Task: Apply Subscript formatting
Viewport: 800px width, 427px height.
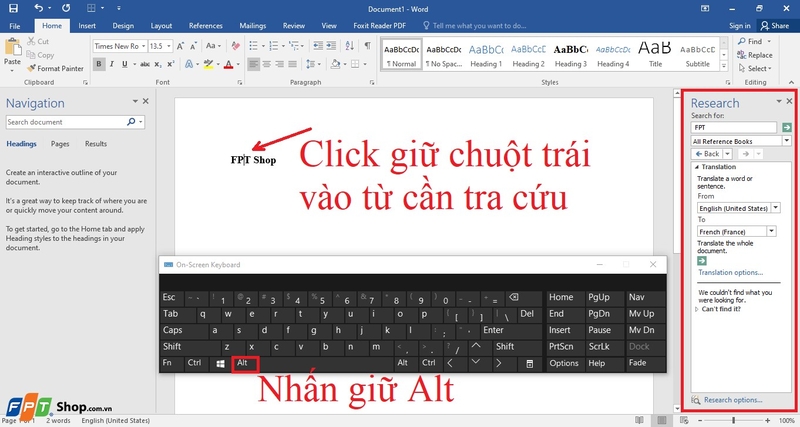Action: (158, 64)
